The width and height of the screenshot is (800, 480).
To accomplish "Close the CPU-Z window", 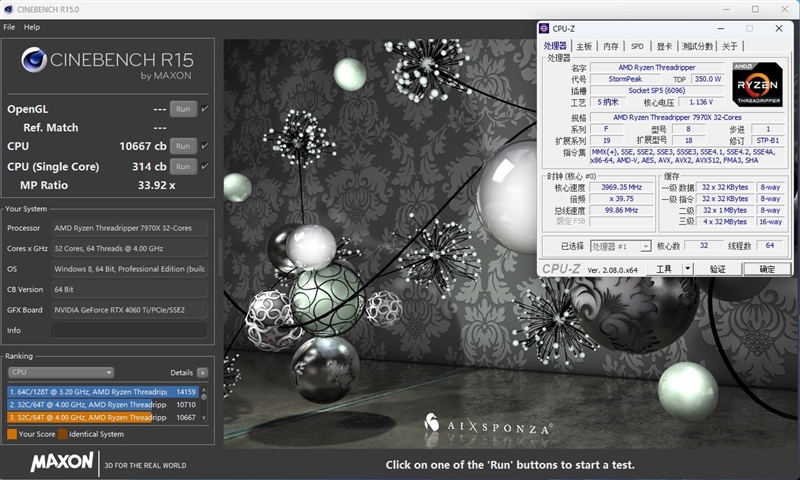I will pyautogui.click(x=779, y=29).
